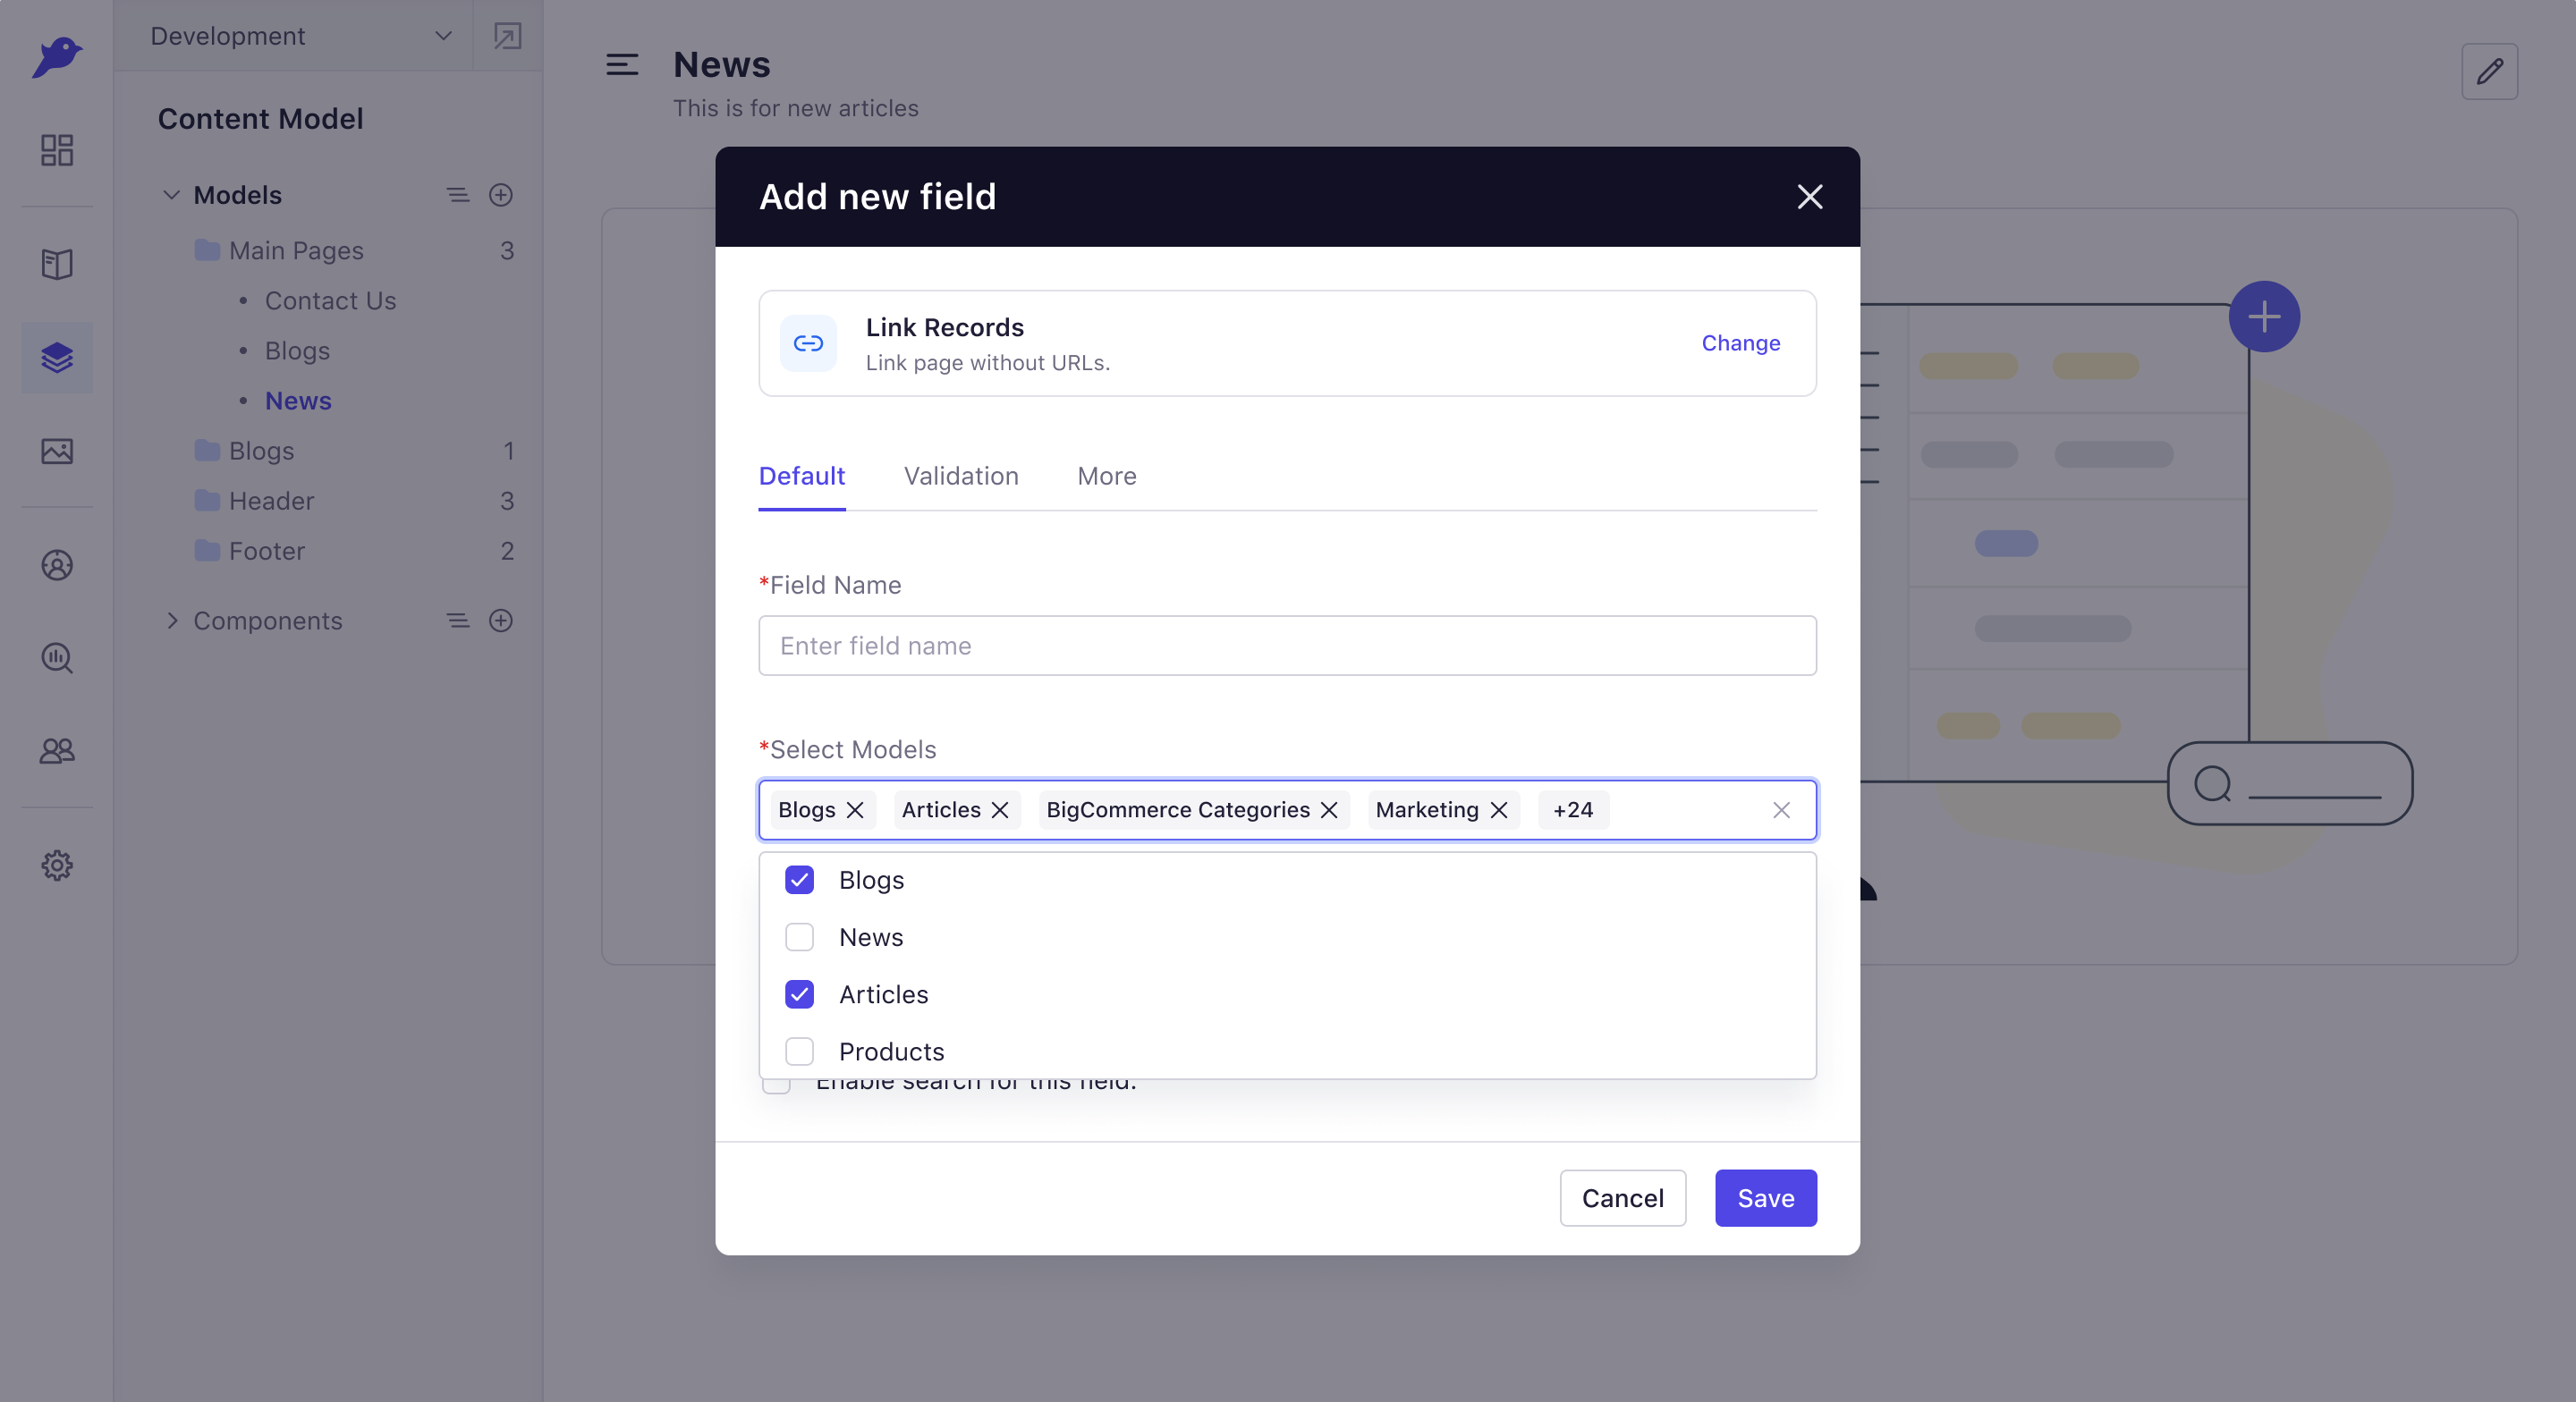The width and height of the screenshot is (2576, 1402).
Task: Click the sort list icon next to Models
Action: 458,195
